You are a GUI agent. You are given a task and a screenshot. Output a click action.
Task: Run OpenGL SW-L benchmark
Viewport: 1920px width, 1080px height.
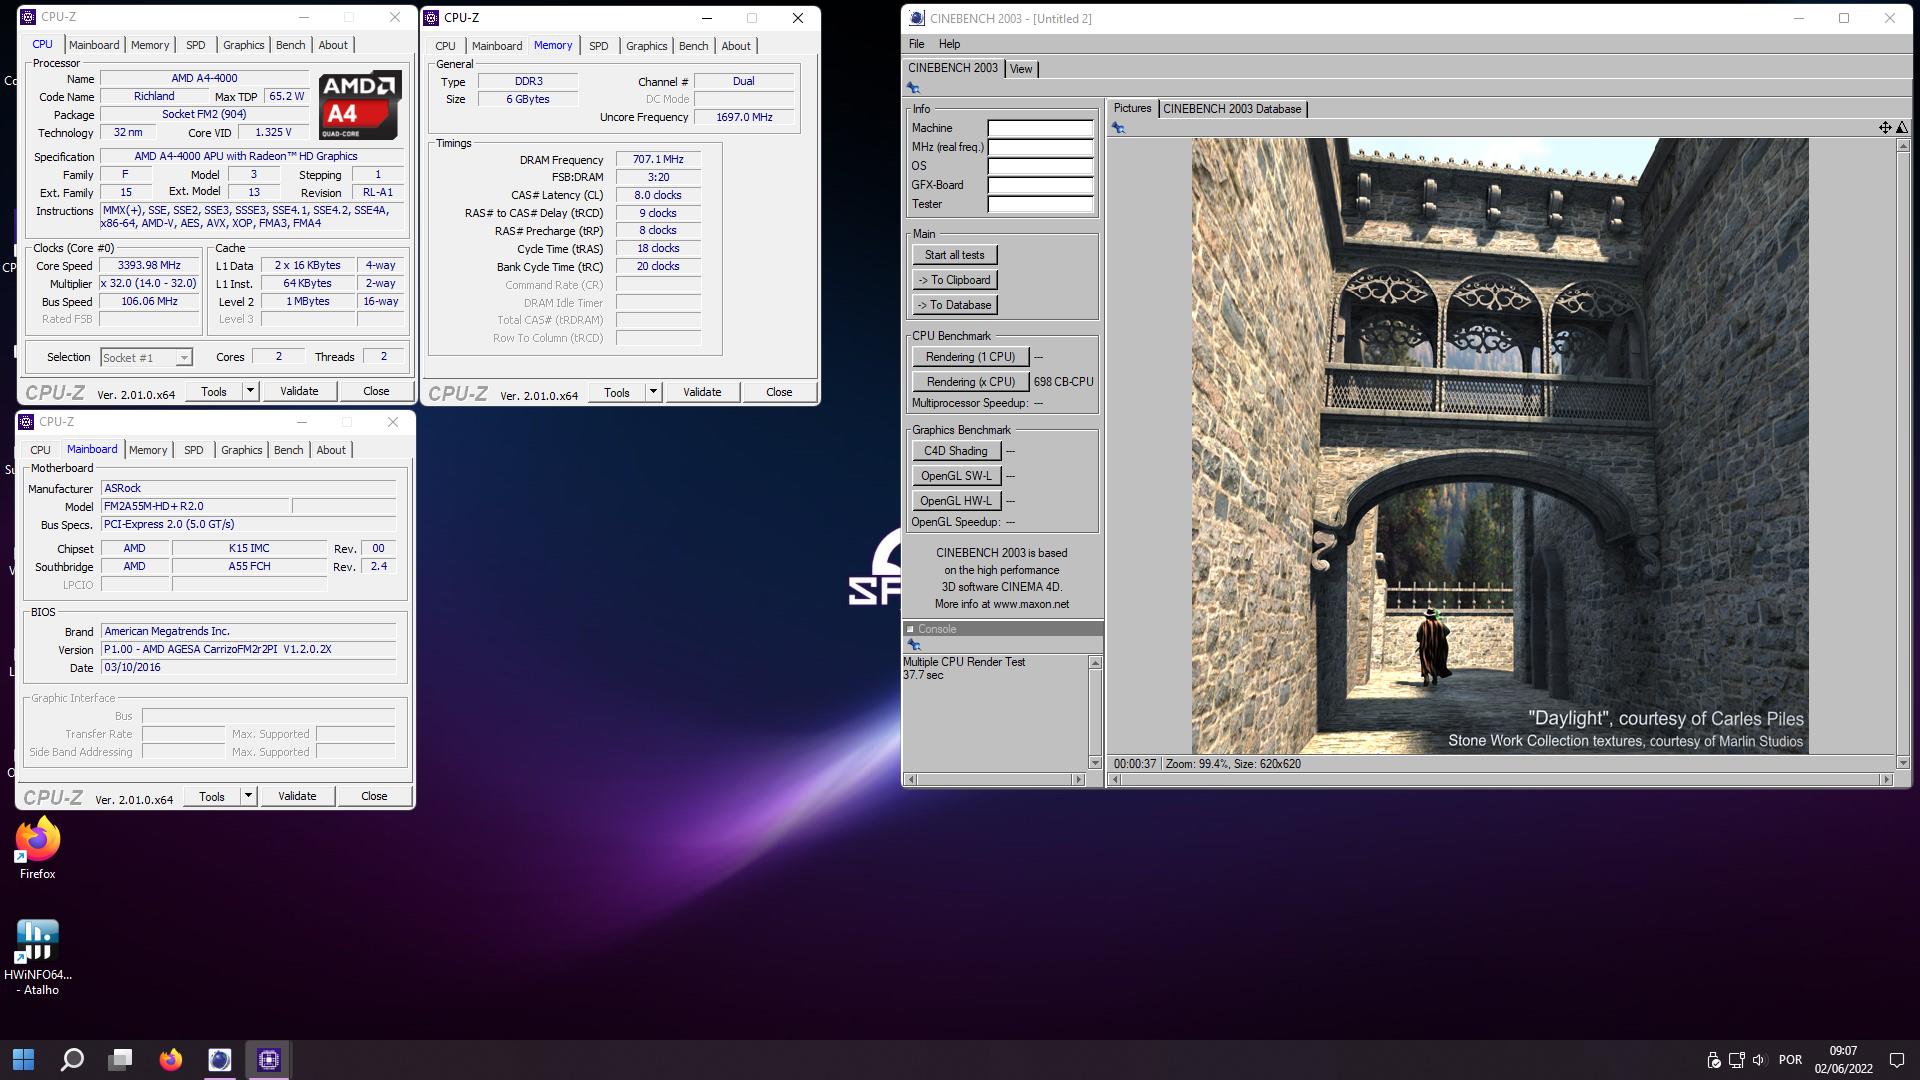coord(955,476)
